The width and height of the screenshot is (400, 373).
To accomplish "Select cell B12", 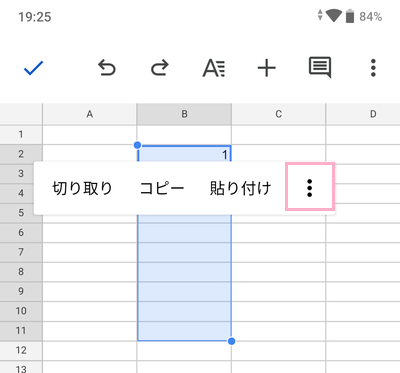I will coord(184,350).
